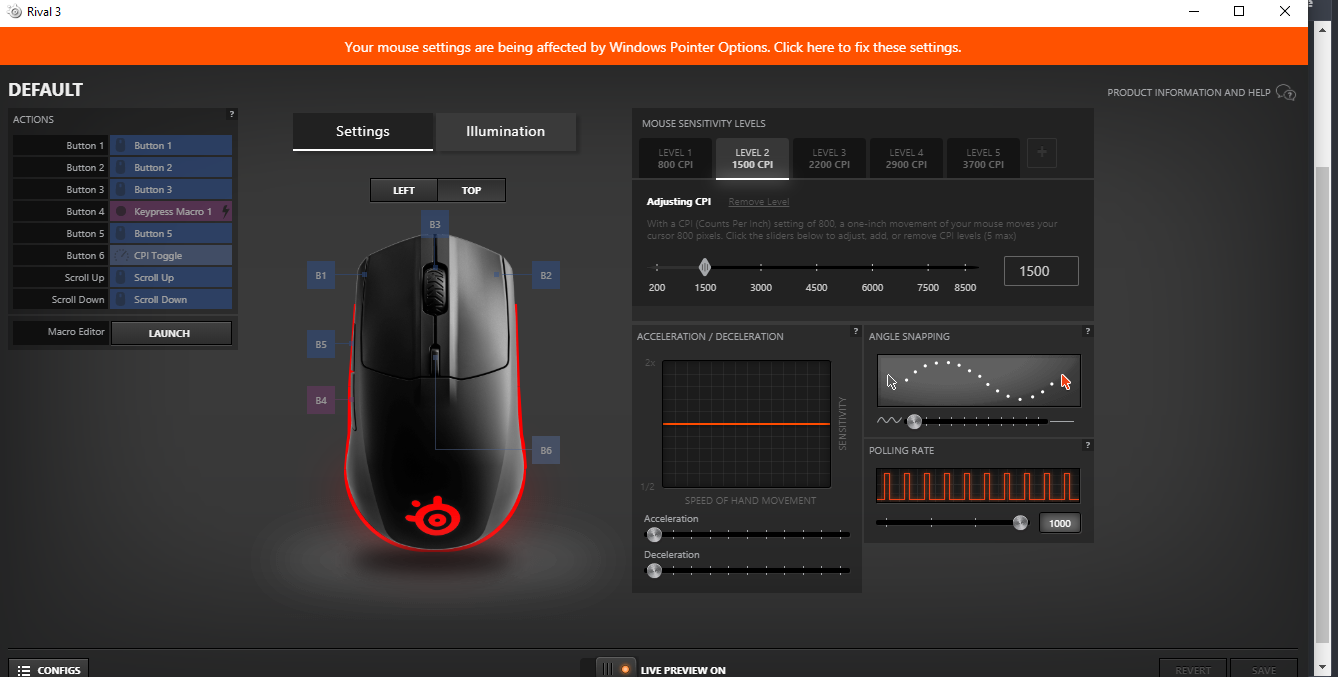Select Level 4 2900 CPI tab
The width and height of the screenshot is (1338, 677).
point(906,158)
